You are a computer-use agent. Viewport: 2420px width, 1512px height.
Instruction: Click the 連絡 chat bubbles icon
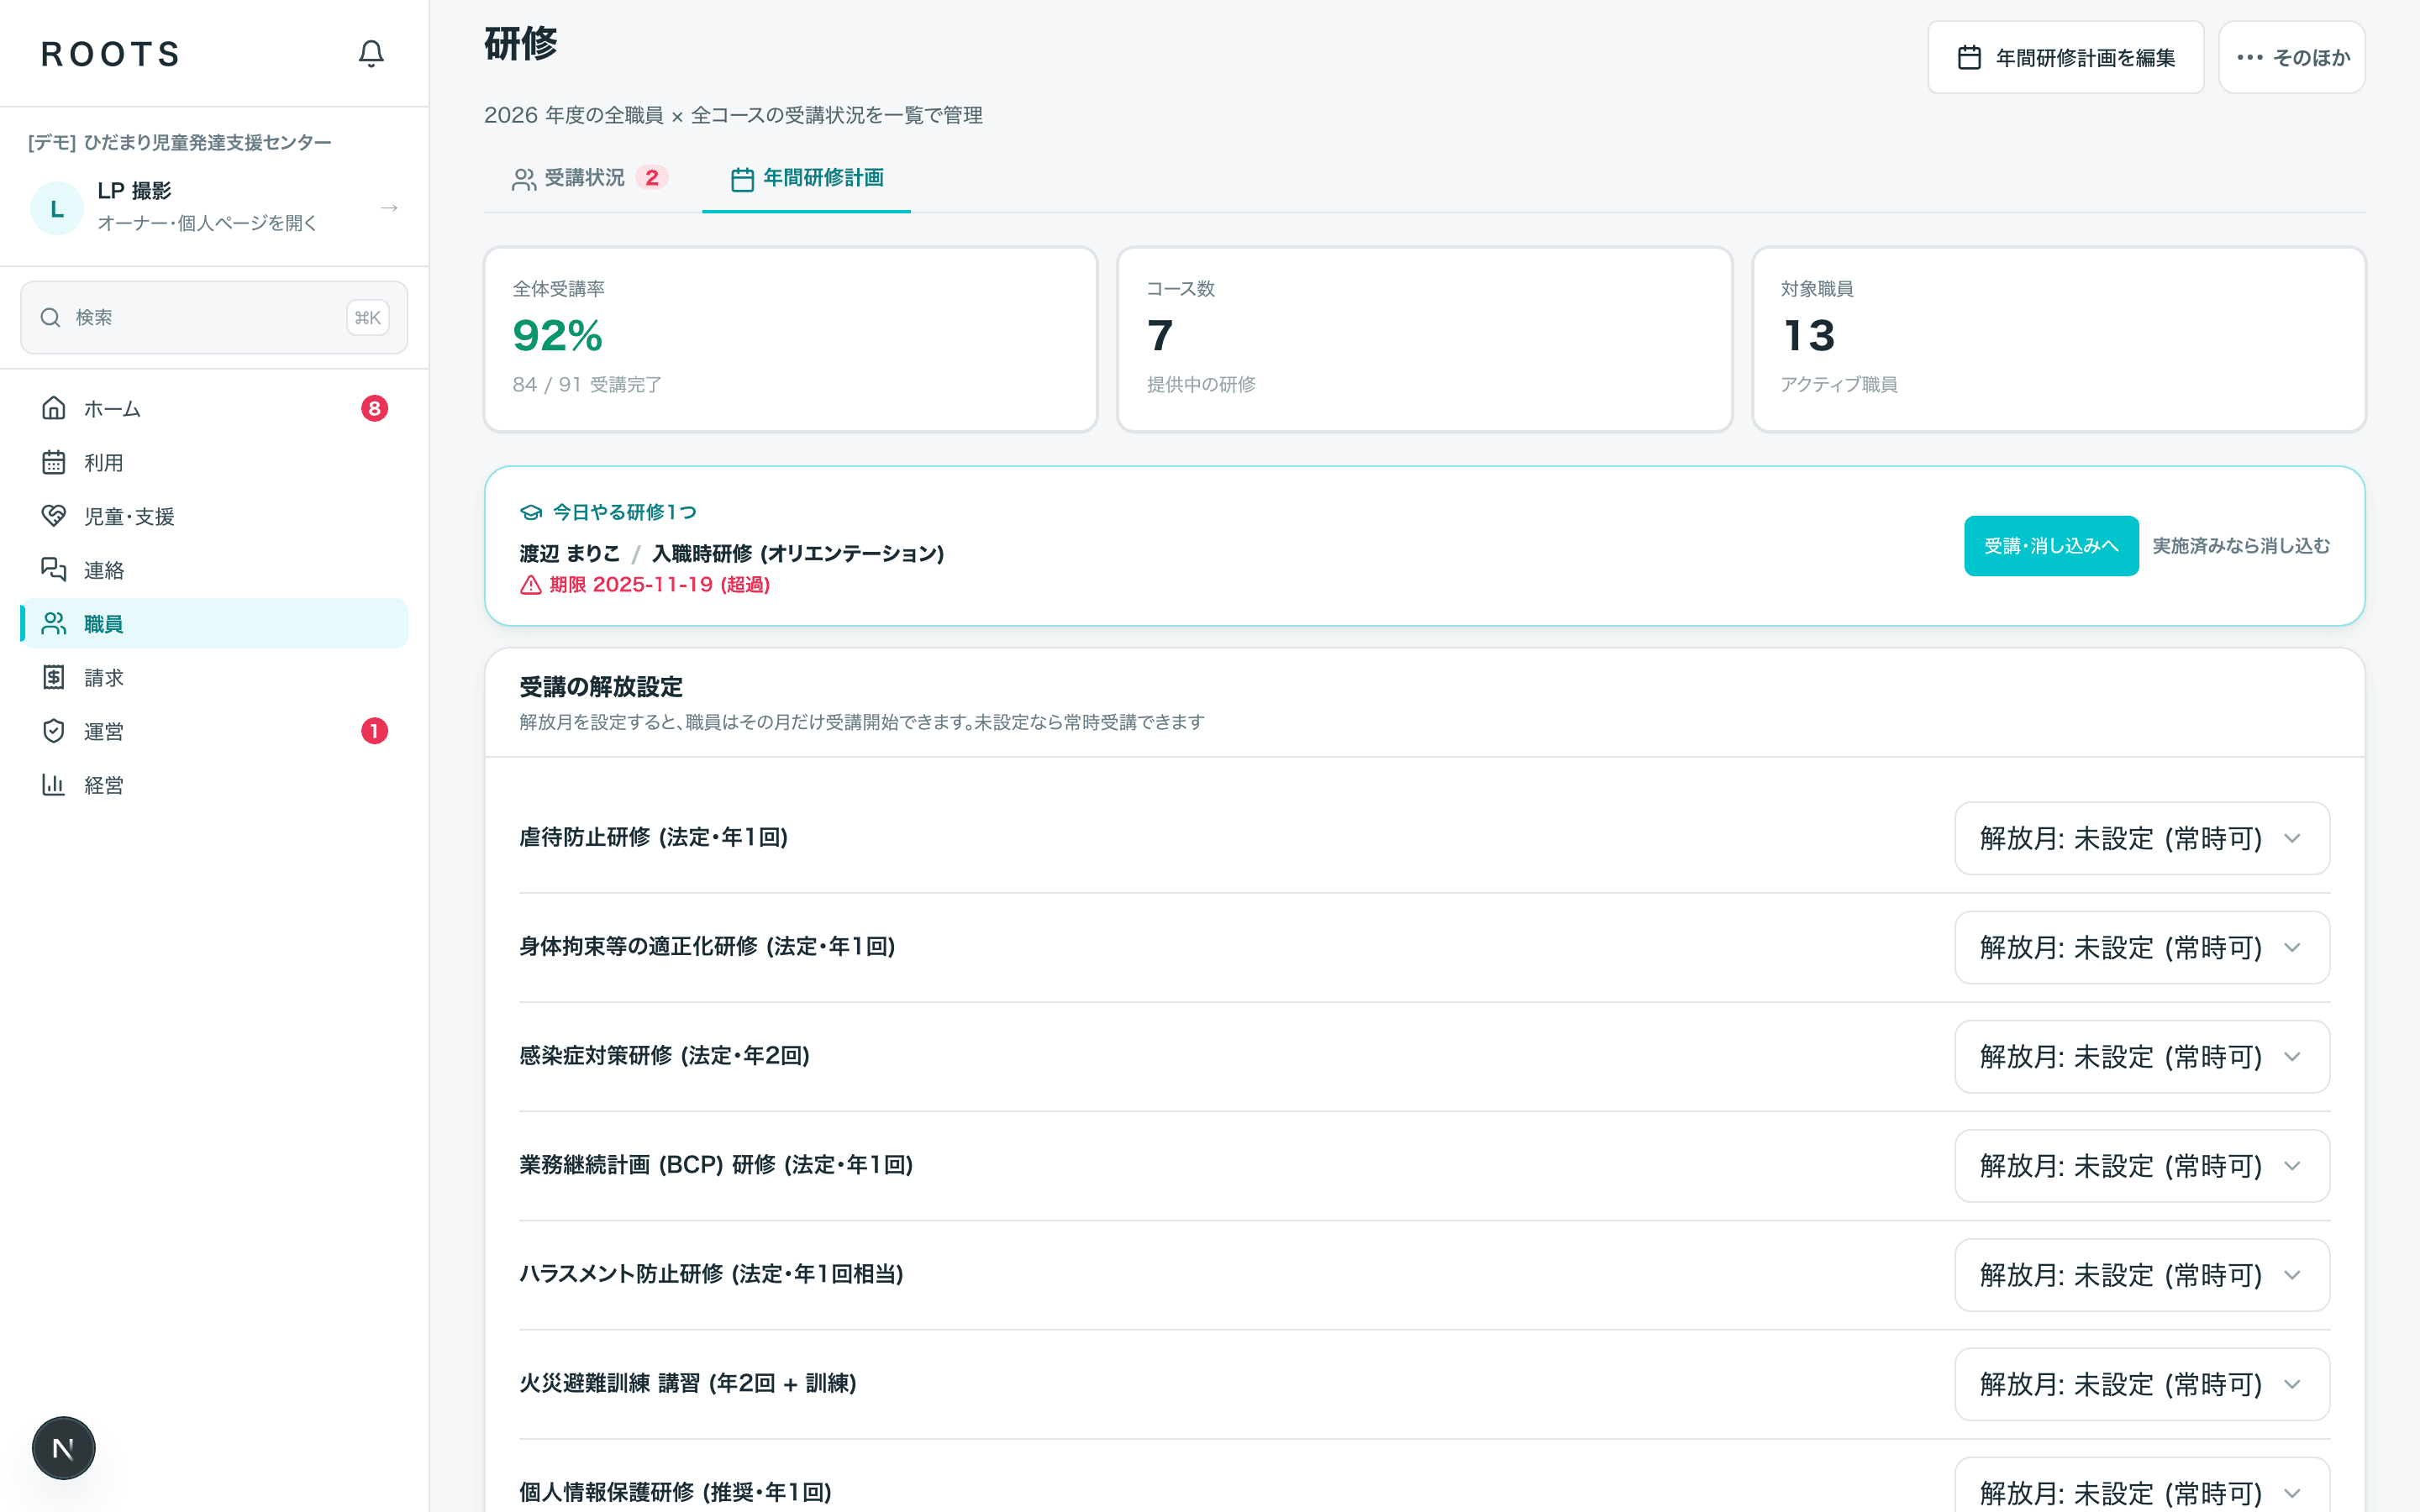(x=54, y=570)
